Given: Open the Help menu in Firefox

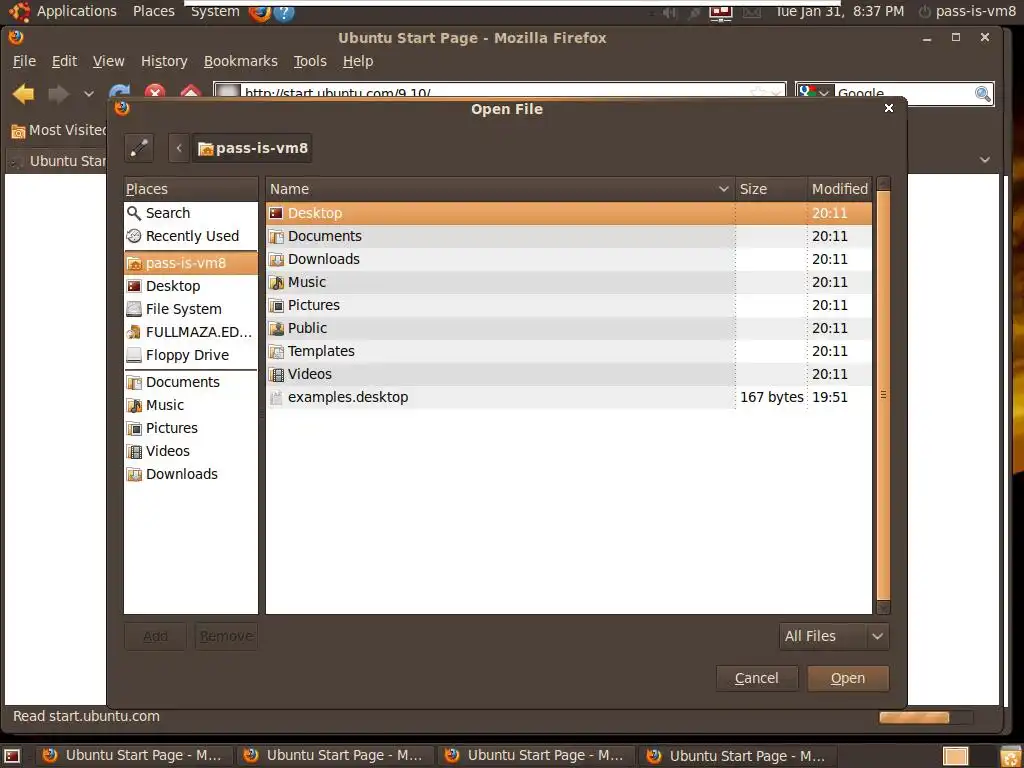Looking at the screenshot, I should point(358,61).
